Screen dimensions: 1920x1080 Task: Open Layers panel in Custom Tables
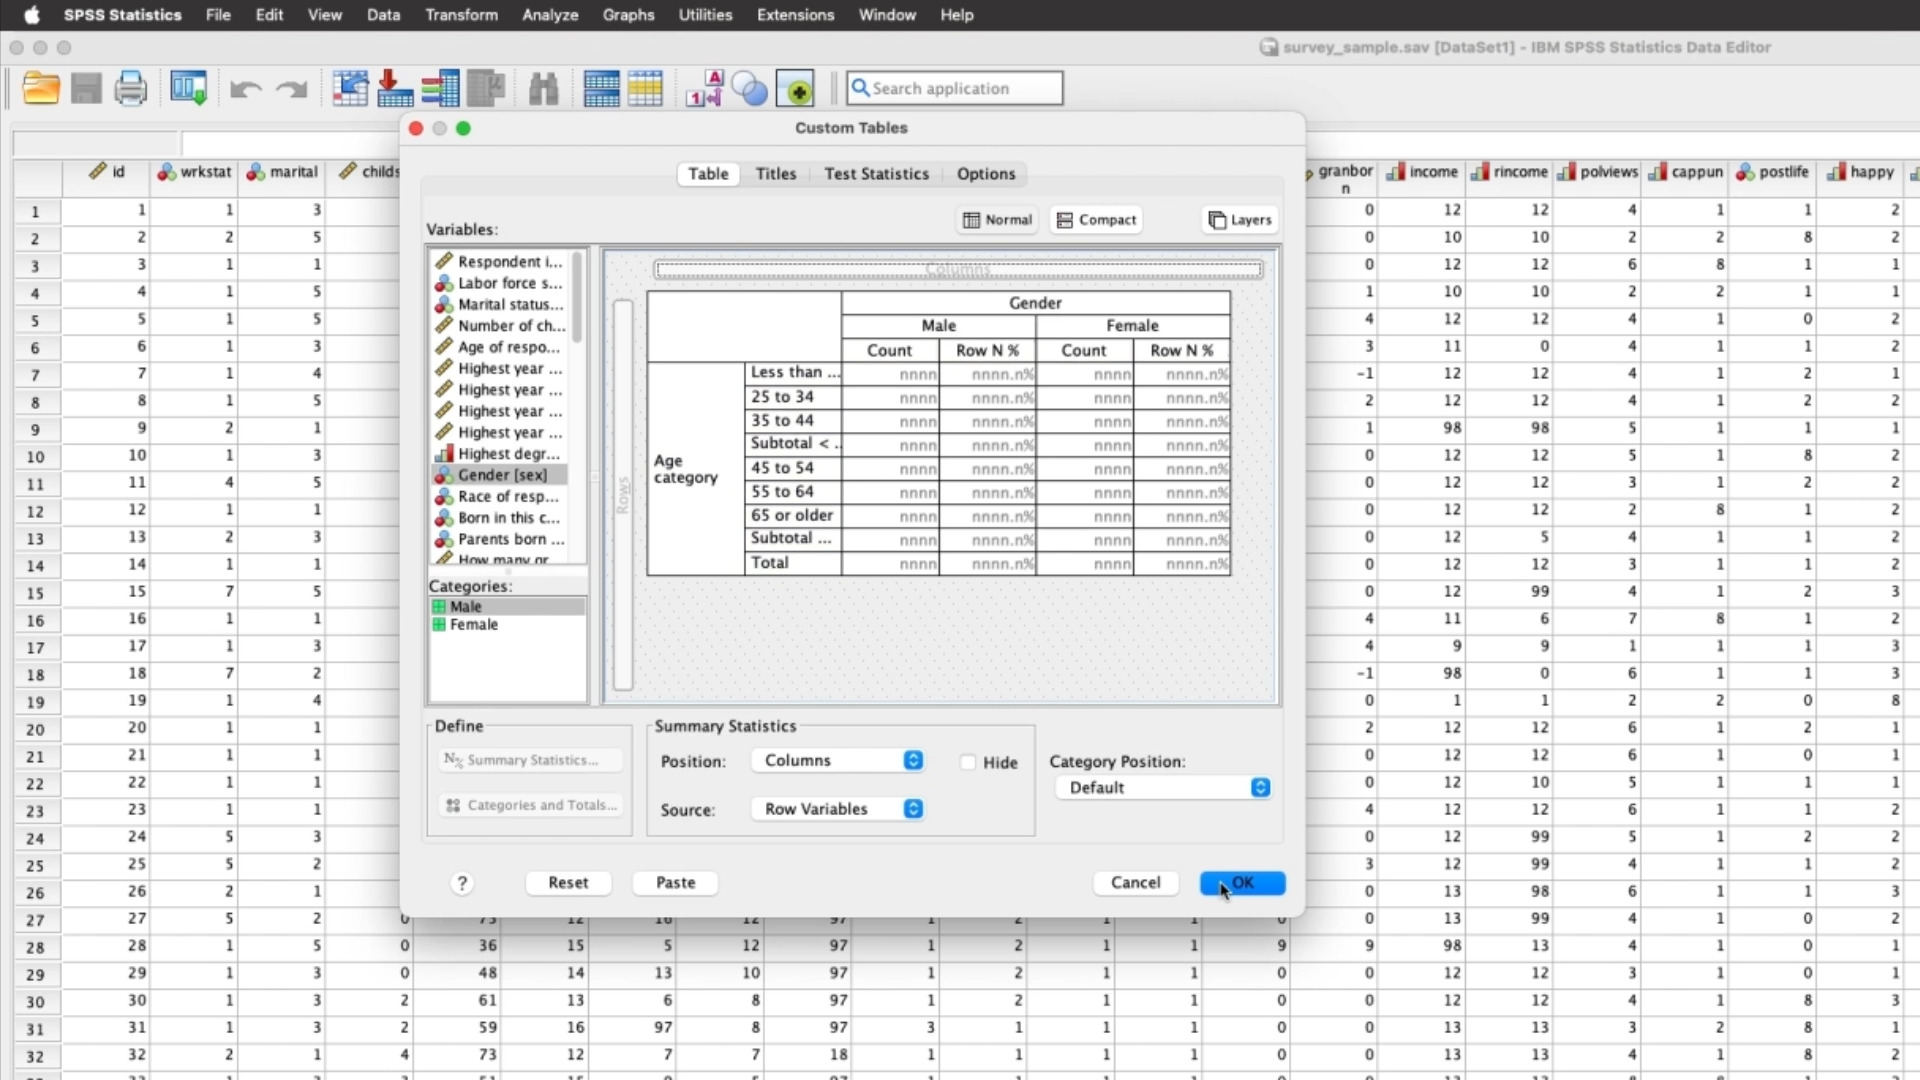click(1240, 220)
